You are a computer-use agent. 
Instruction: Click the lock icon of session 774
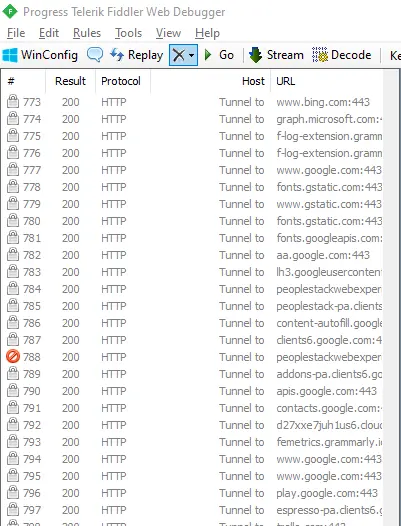pyautogui.click(x=13, y=118)
